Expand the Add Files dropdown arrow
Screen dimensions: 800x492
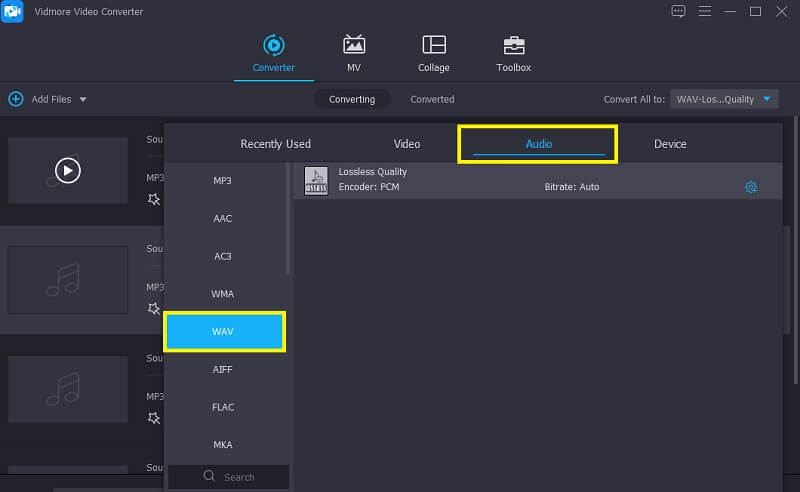point(83,100)
